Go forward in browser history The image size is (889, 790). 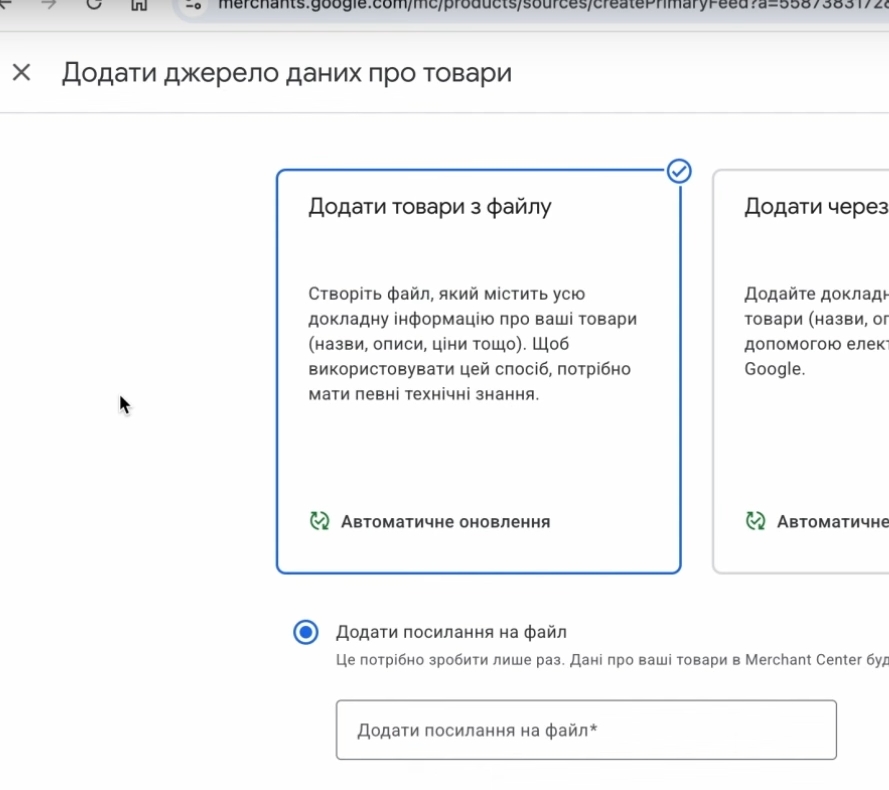pos(48,3)
